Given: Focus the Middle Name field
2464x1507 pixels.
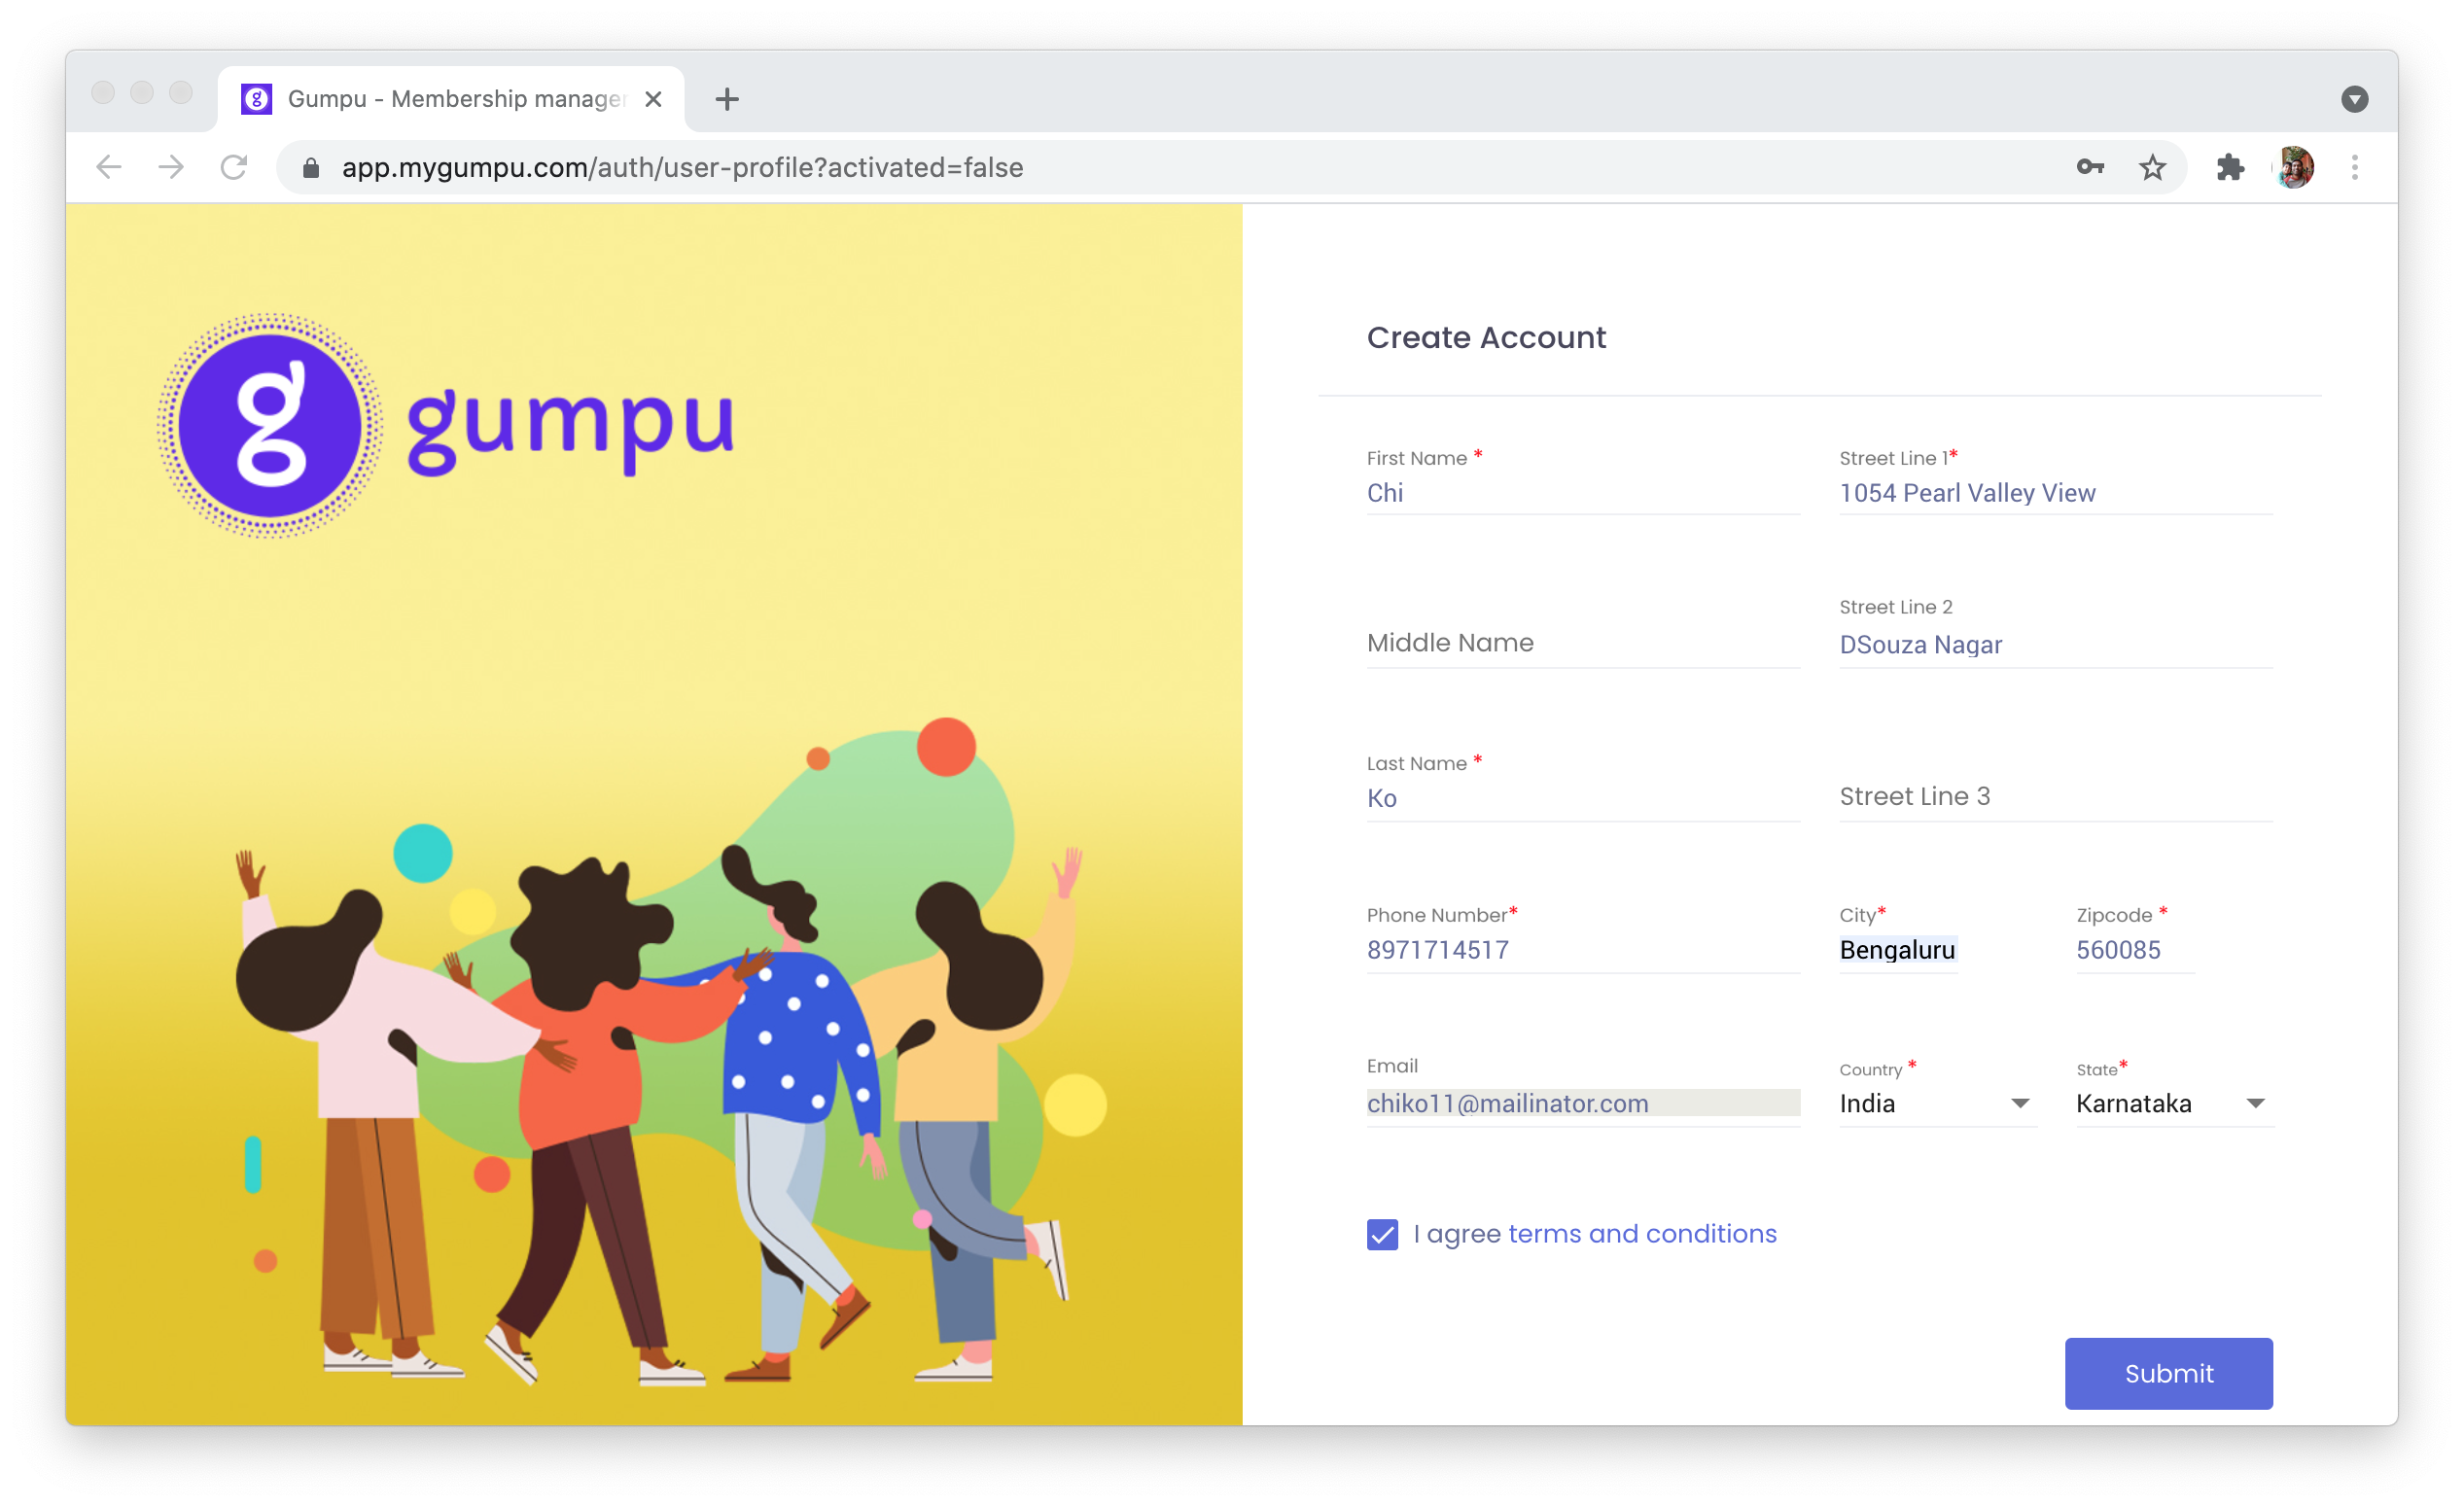Looking at the screenshot, I should [1583, 643].
